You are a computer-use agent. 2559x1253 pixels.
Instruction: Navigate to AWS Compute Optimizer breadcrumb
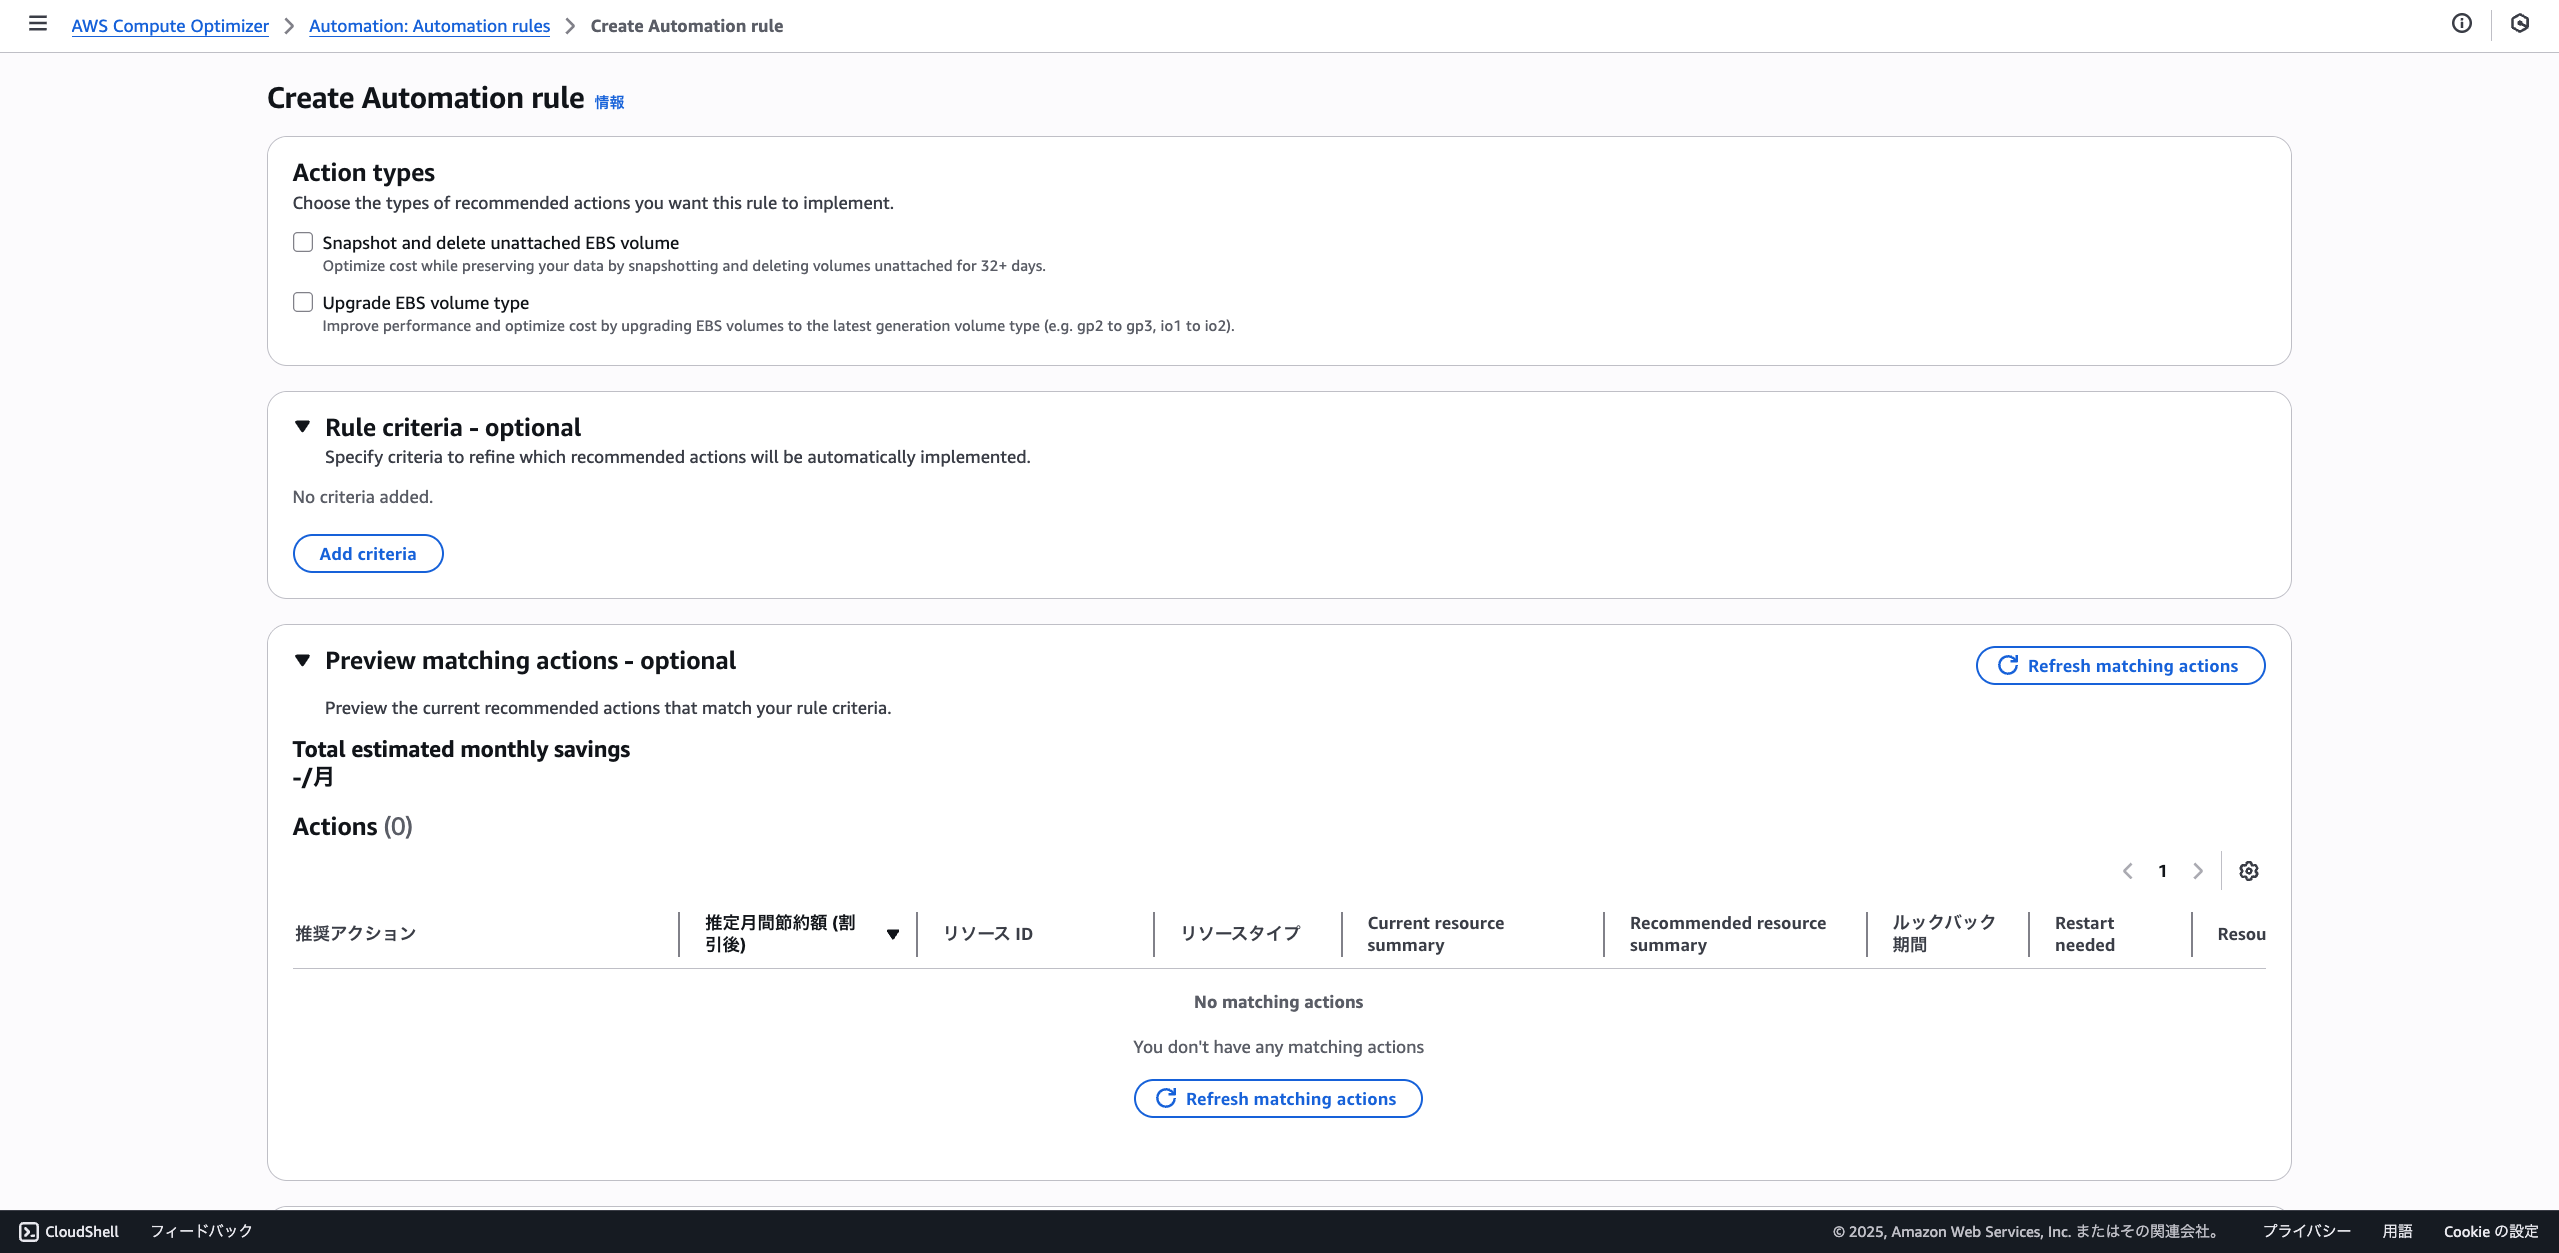point(170,26)
